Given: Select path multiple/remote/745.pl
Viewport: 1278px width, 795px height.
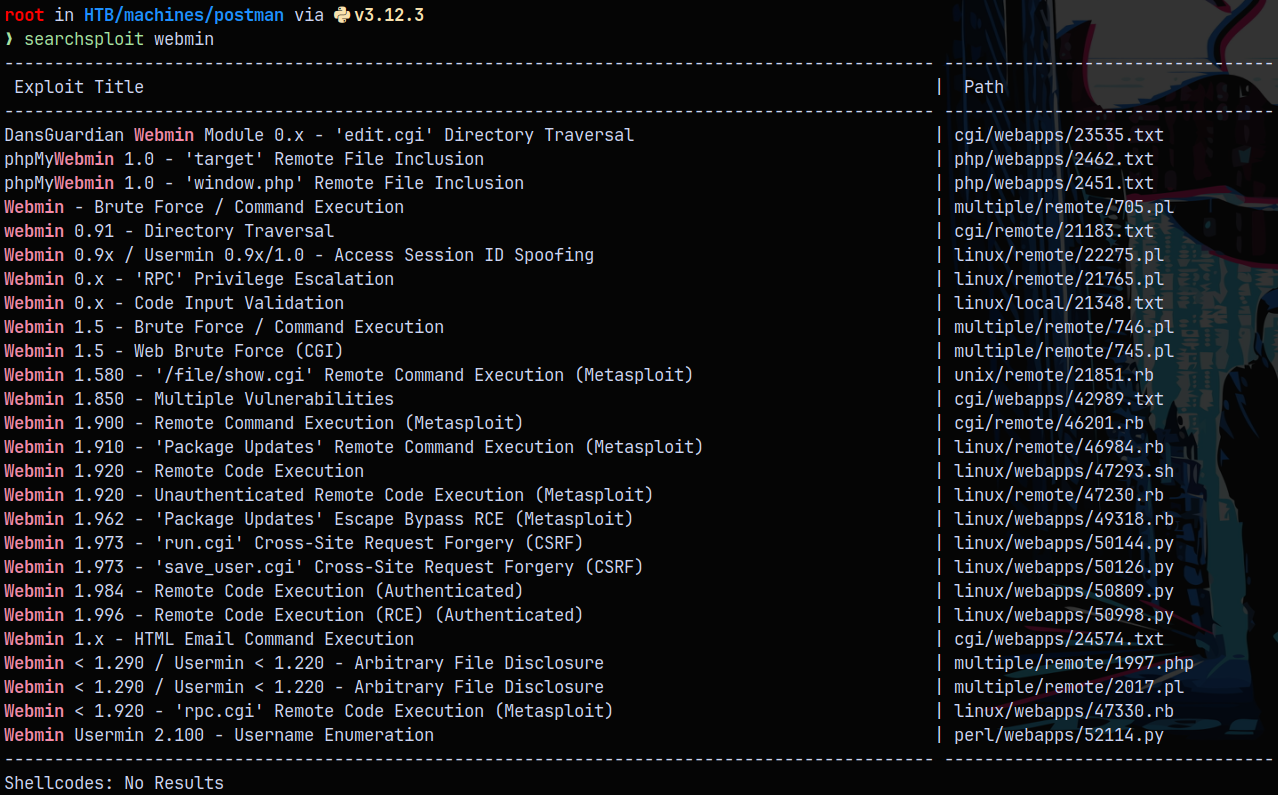Looking at the screenshot, I should point(1064,351).
